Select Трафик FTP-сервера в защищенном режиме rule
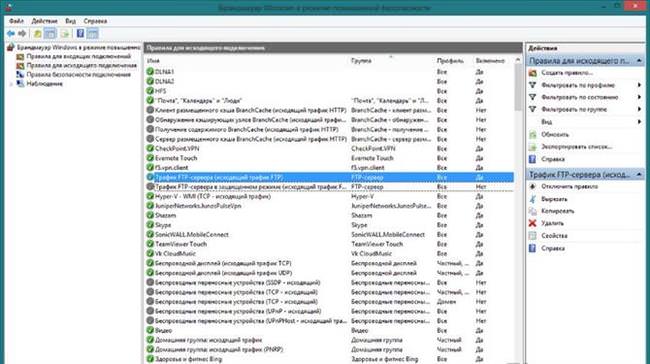 pos(330,187)
